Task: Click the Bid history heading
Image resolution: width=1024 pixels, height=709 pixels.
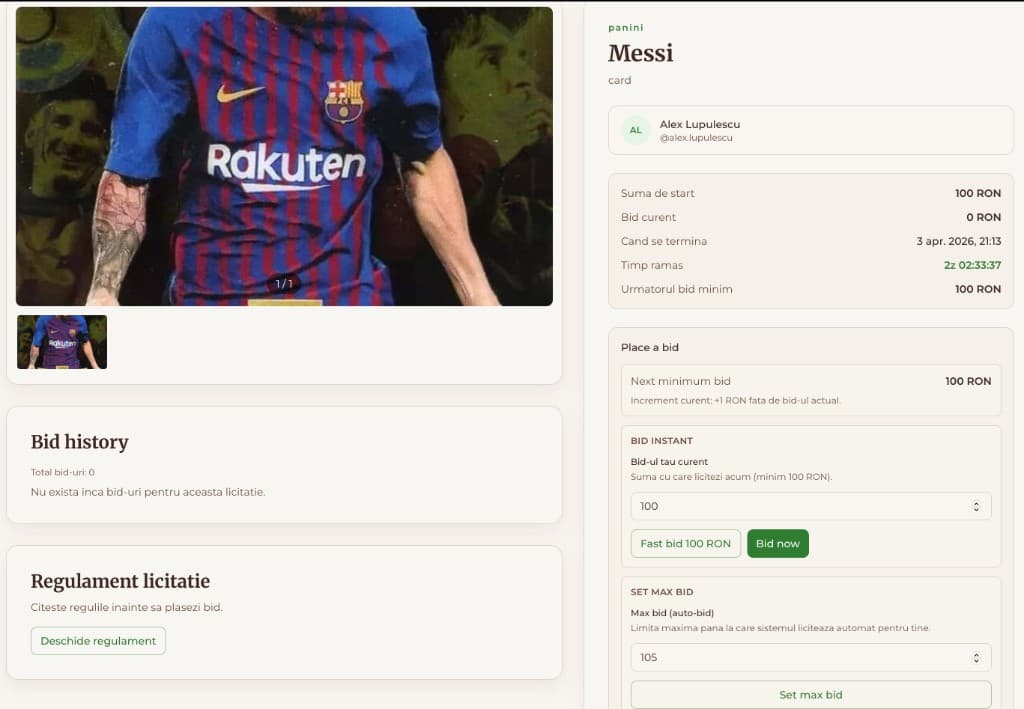Action: (x=79, y=442)
